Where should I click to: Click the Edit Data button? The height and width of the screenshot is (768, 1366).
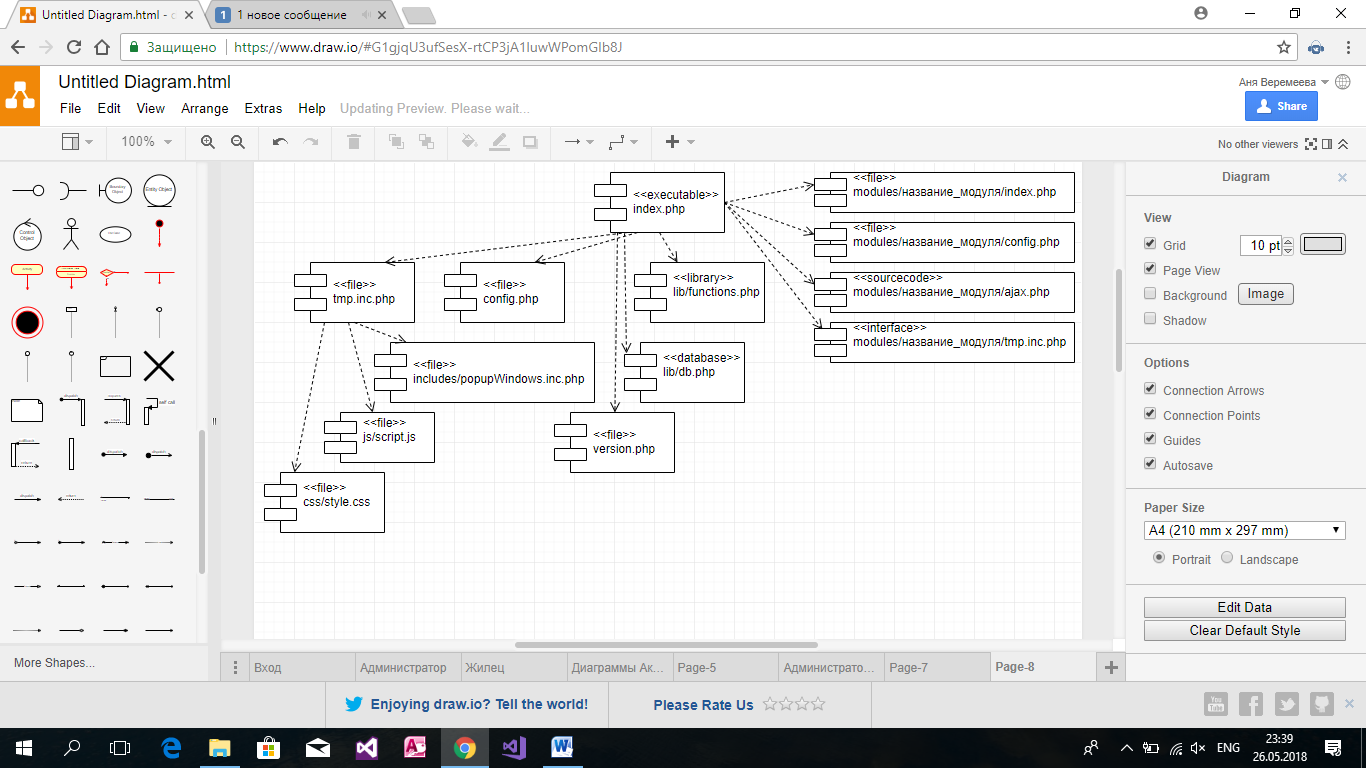[1245, 607]
